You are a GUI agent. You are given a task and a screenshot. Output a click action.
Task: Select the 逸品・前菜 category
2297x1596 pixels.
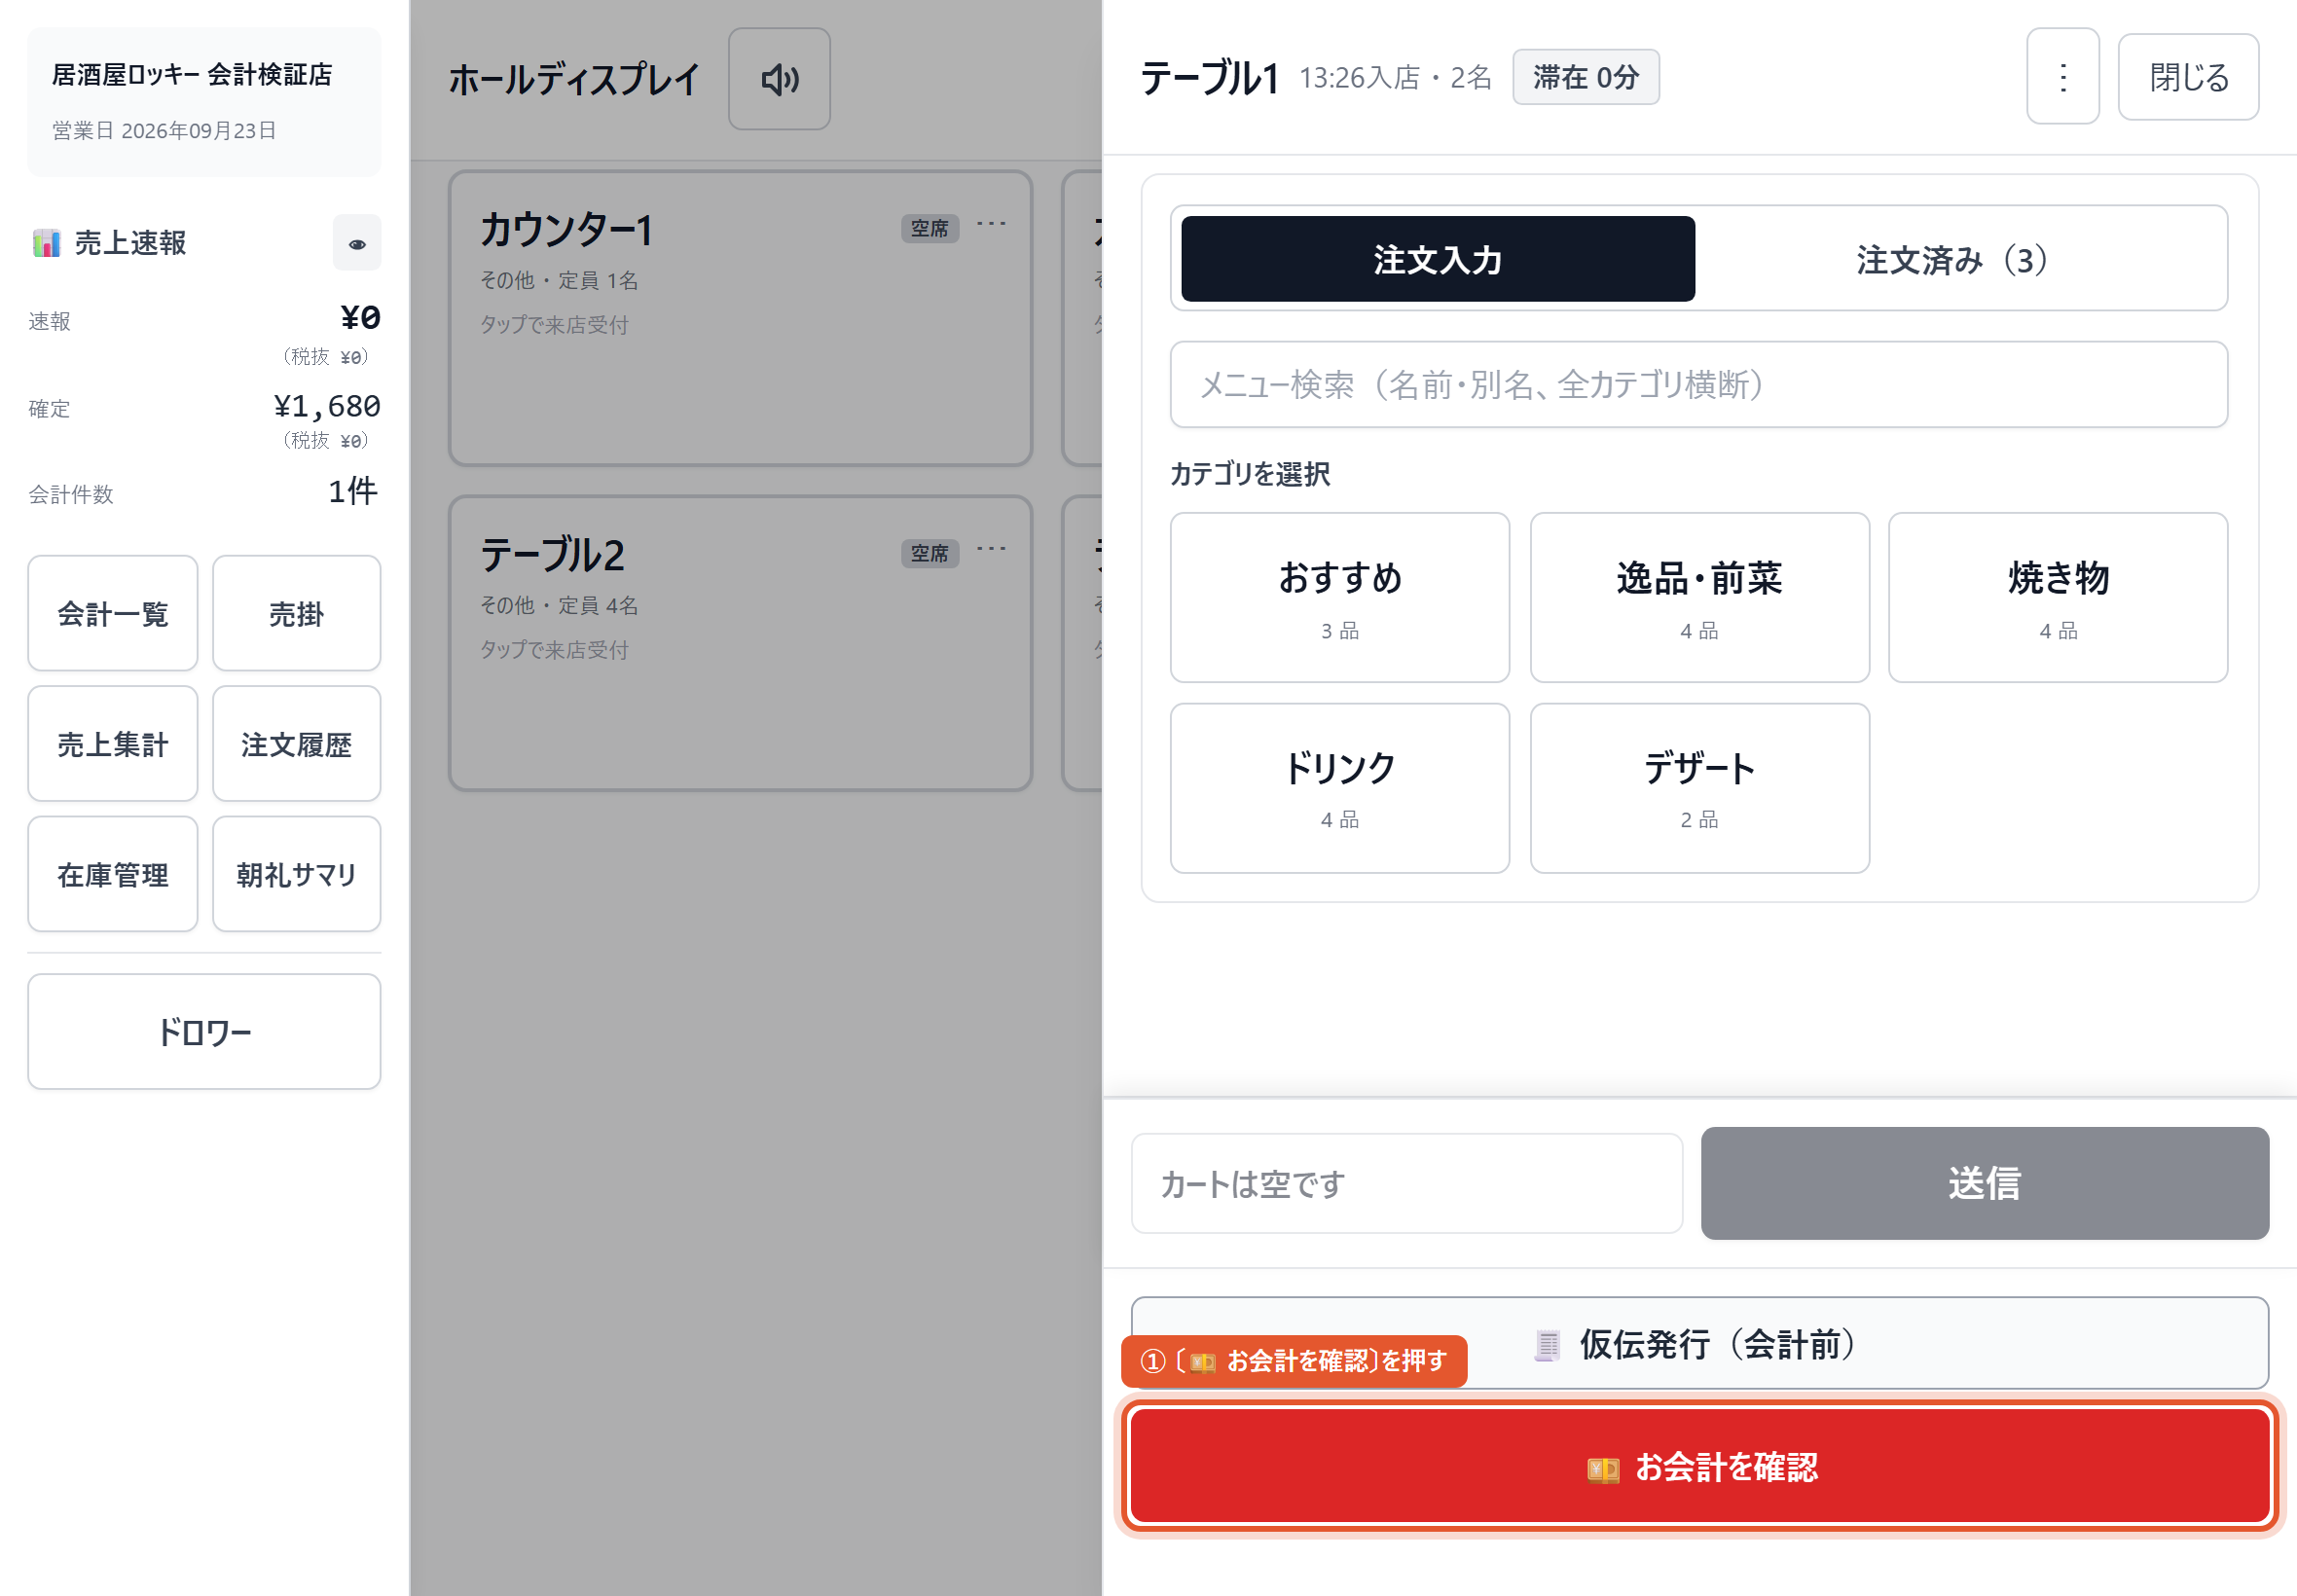1698,598
